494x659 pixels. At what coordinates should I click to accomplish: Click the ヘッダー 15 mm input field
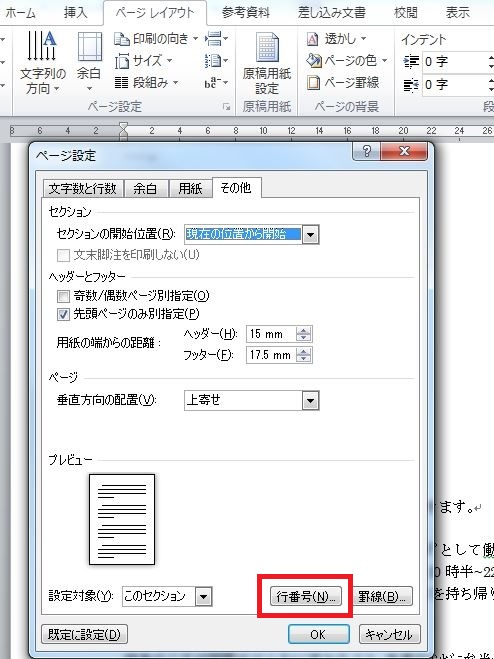(x=272, y=335)
